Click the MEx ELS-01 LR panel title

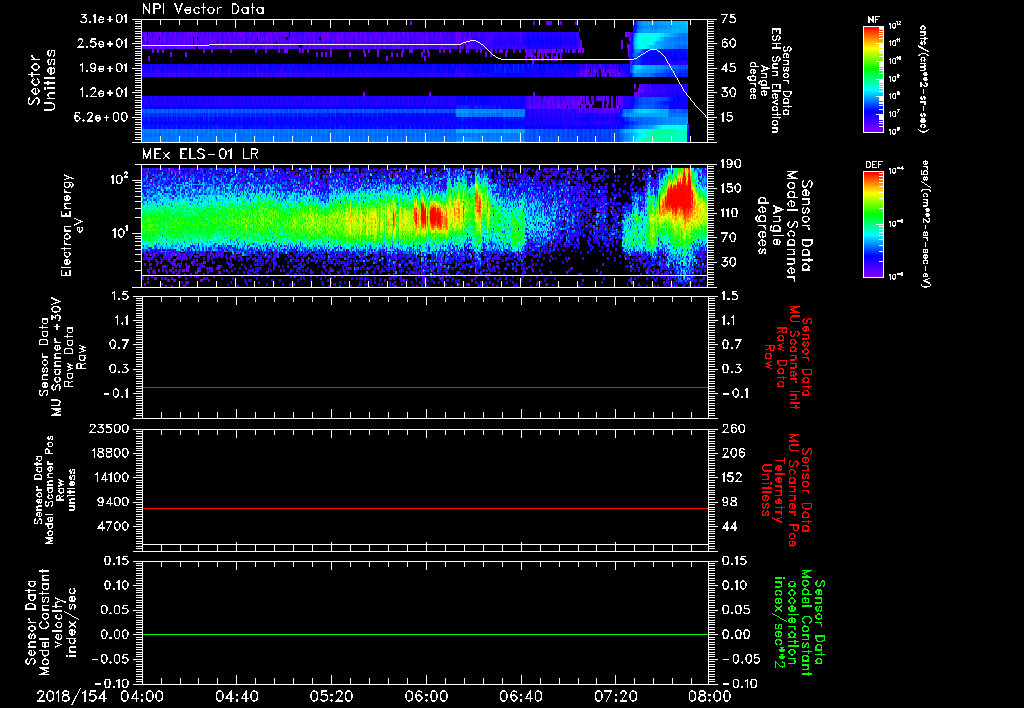[200, 155]
